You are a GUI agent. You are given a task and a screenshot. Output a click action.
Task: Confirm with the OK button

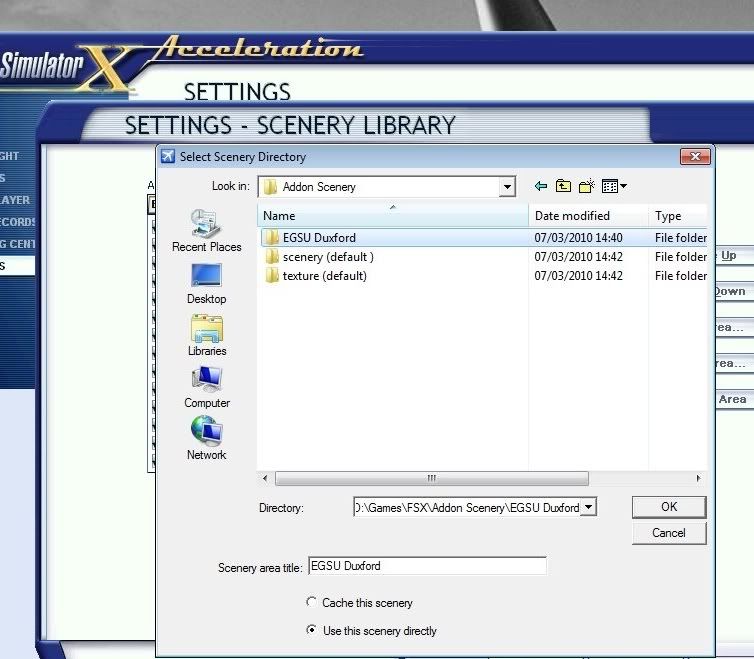pyautogui.click(x=669, y=507)
